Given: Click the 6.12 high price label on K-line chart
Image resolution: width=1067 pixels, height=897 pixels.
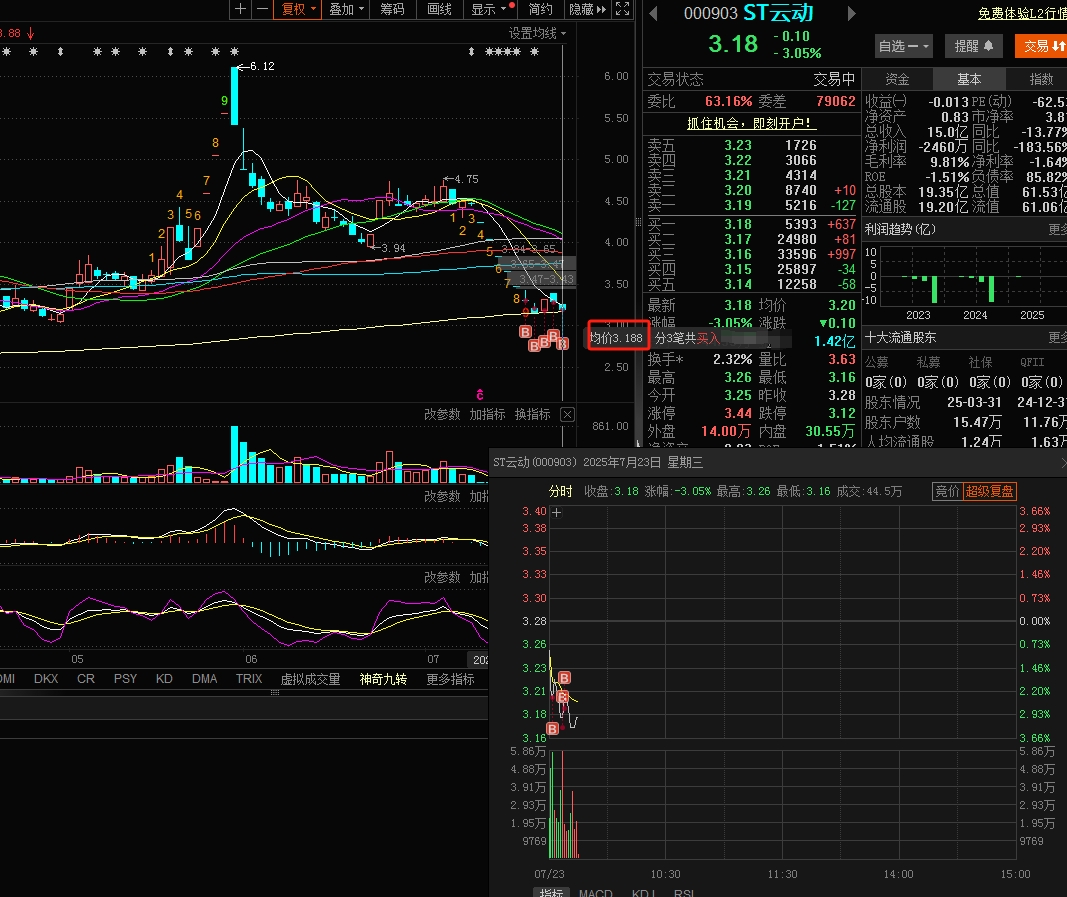Looking at the screenshot, I should click(262, 66).
